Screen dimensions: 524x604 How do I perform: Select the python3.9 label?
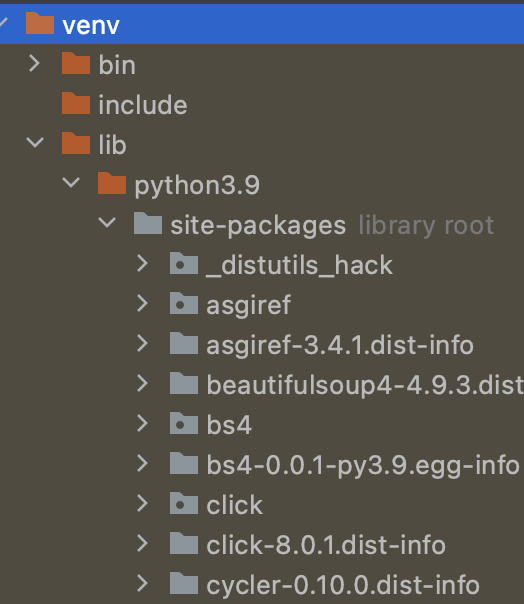[x=197, y=186]
